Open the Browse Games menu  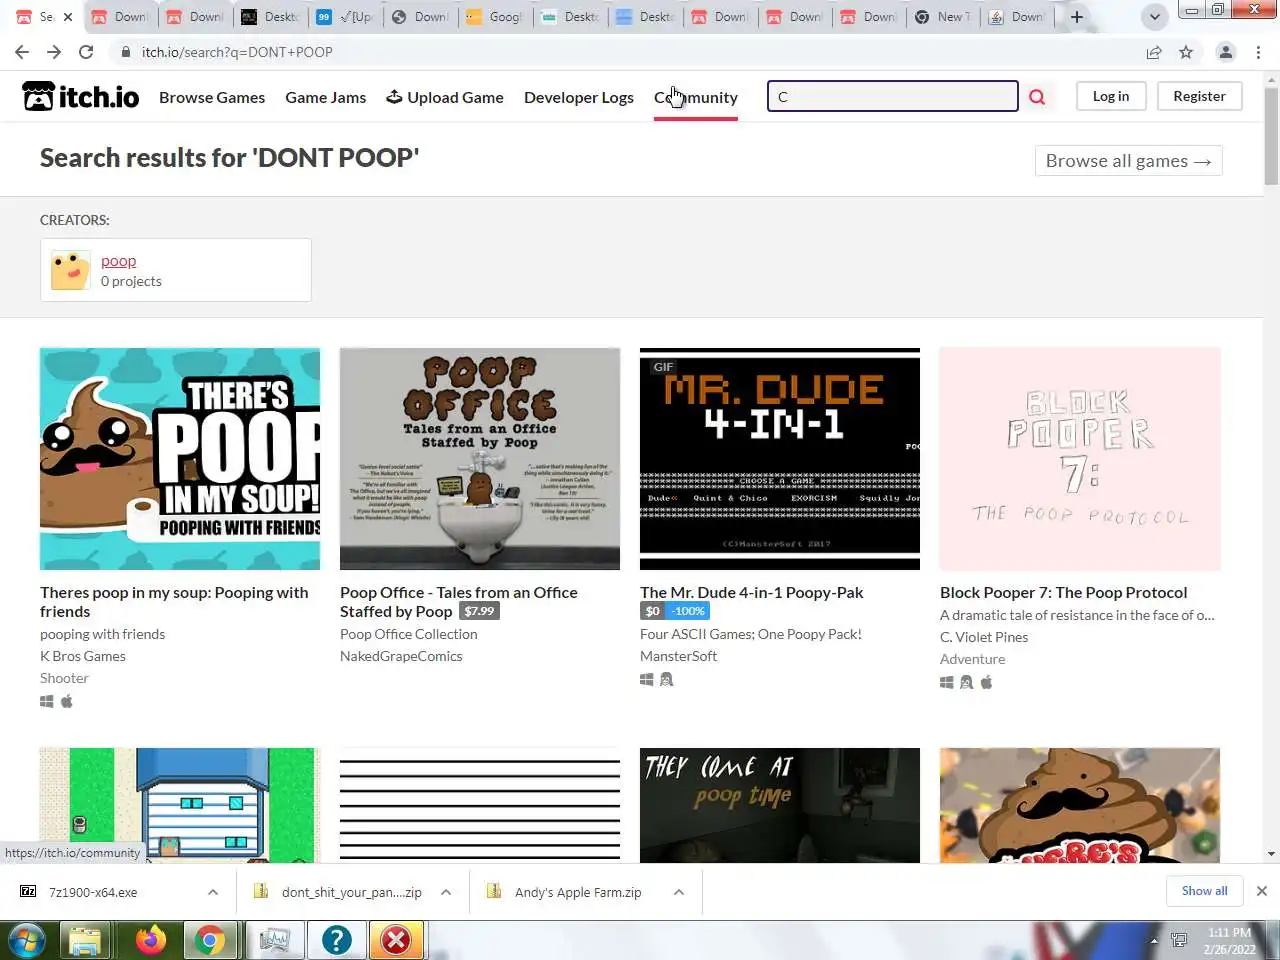pos(212,97)
